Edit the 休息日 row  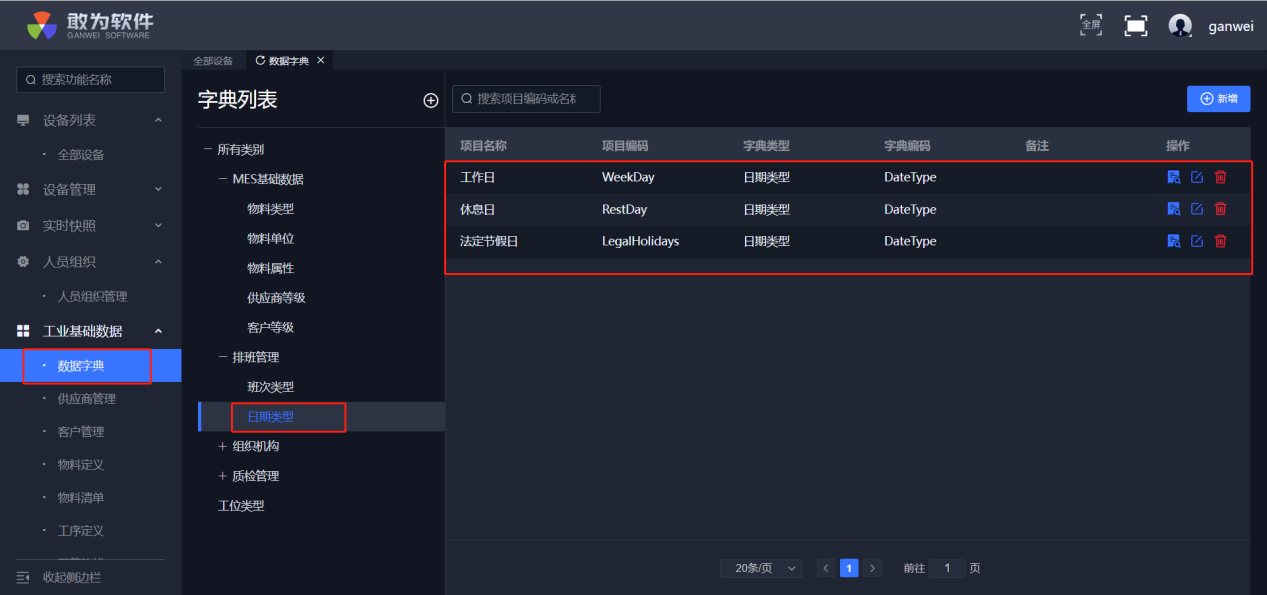click(1197, 209)
